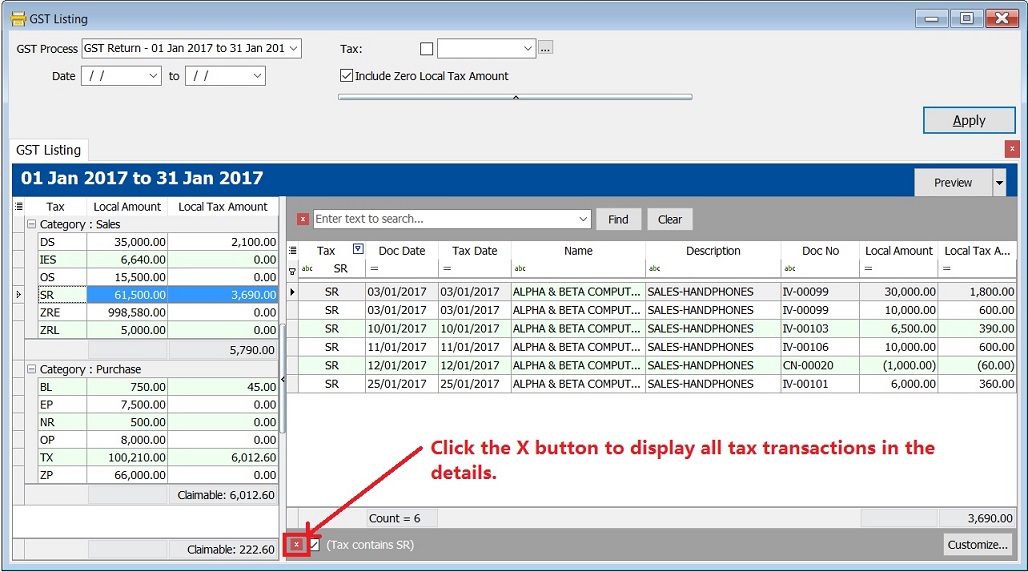The height and width of the screenshot is (572, 1028).
Task: Toggle the Tax contains SR filter checkbox
Action: coord(315,545)
